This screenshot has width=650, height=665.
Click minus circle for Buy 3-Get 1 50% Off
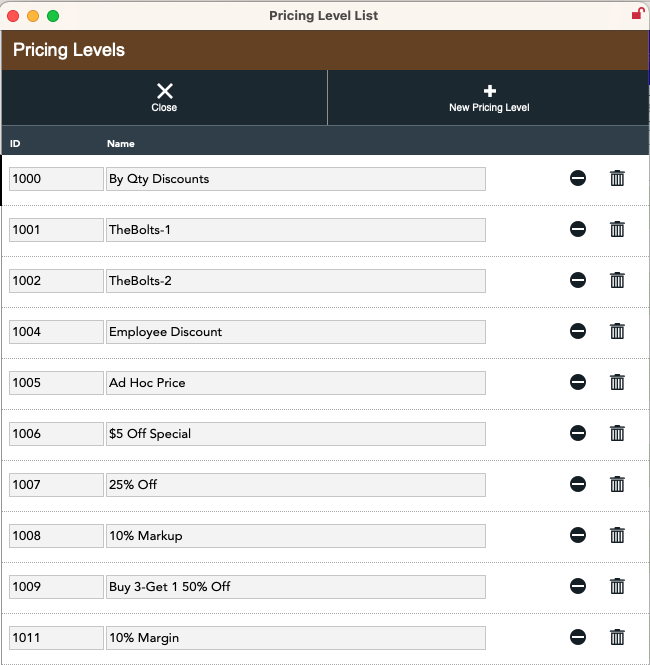tap(578, 586)
